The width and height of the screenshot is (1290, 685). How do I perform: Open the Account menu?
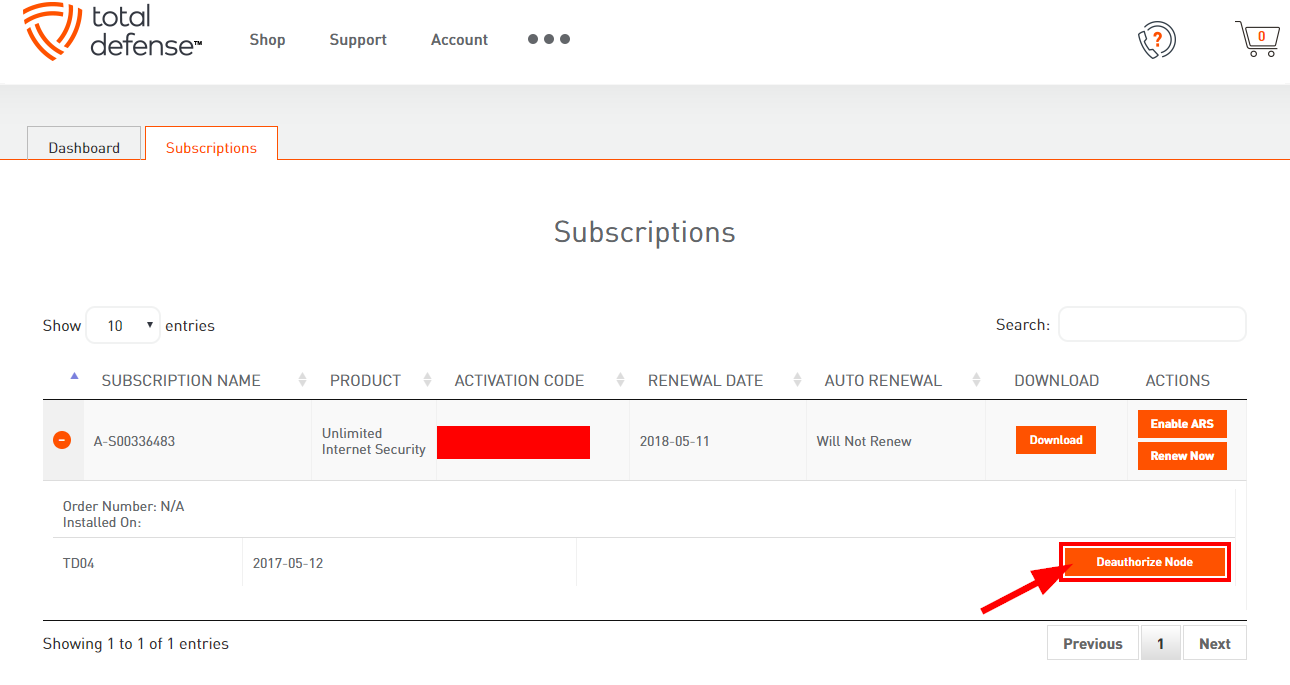[x=459, y=40]
